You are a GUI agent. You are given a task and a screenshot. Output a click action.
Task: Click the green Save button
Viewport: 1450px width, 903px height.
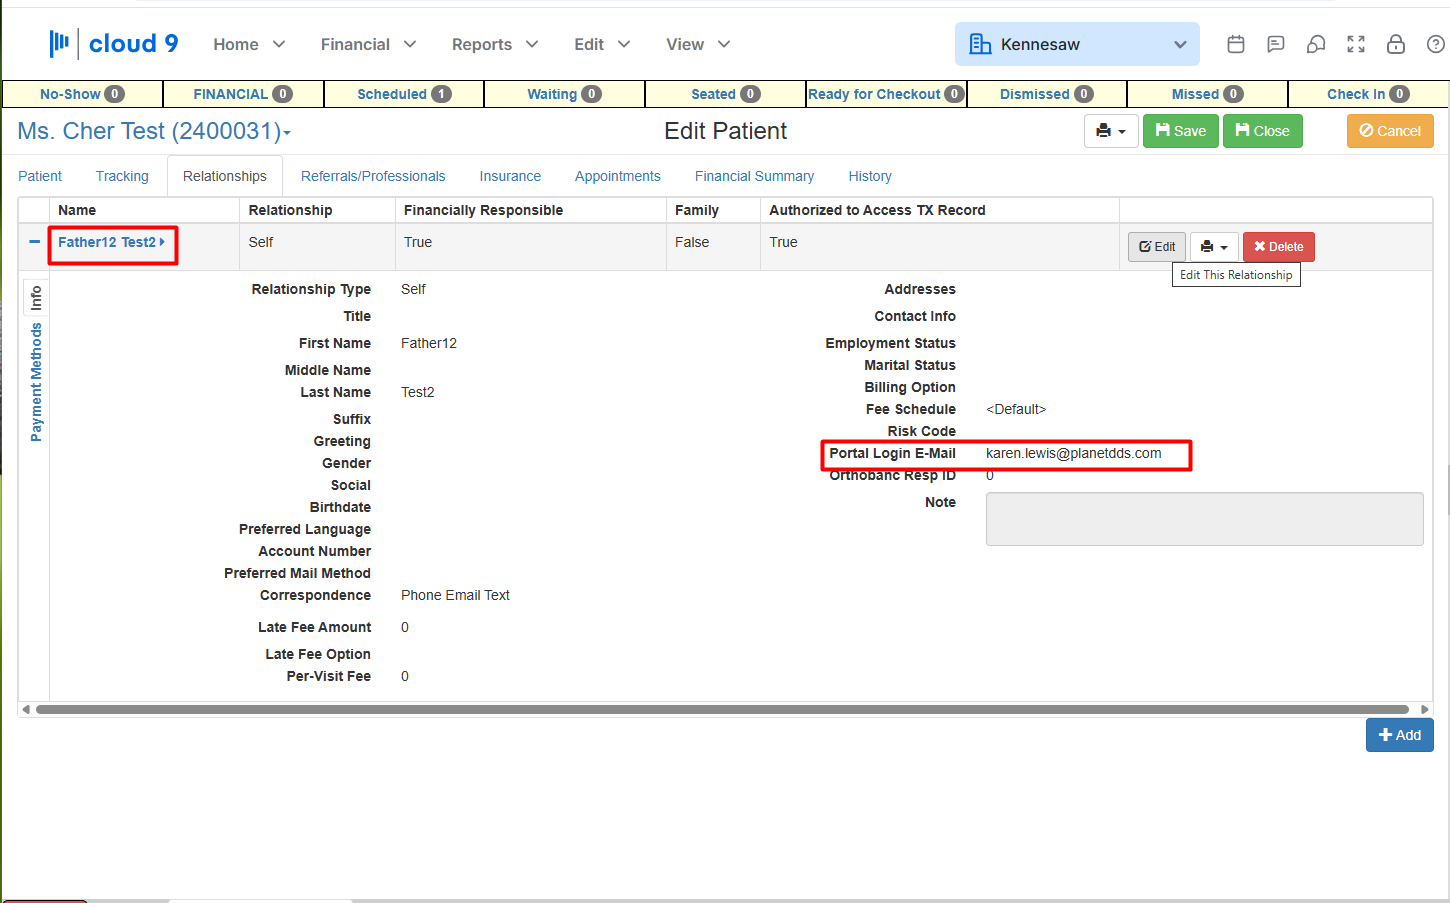click(x=1181, y=131)
